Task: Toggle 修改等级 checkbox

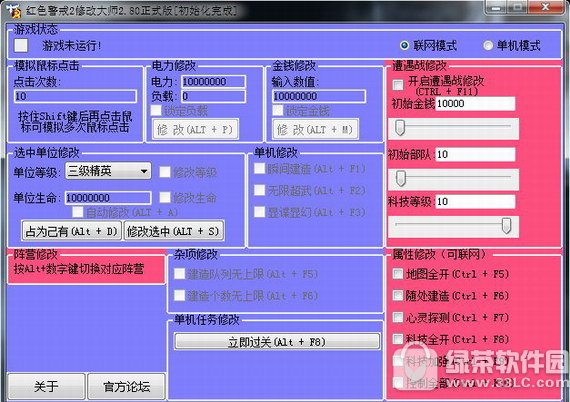Action: point(165,172)
